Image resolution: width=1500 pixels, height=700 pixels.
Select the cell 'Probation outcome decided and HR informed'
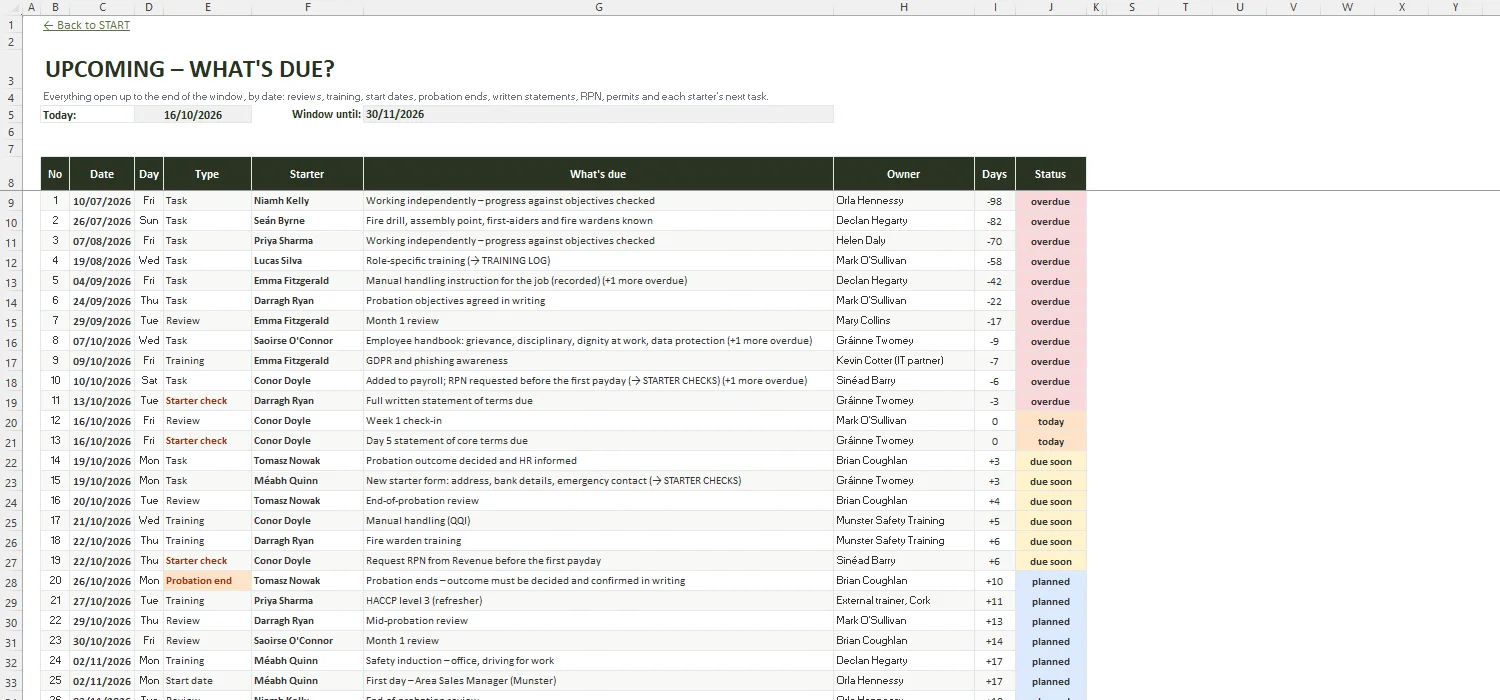[x=598, y=461]
